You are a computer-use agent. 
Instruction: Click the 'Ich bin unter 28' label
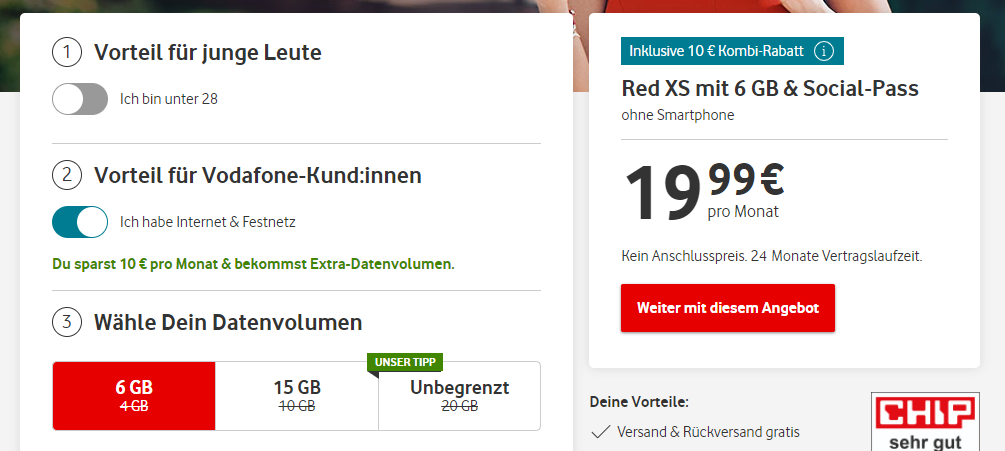coord(169,99)
